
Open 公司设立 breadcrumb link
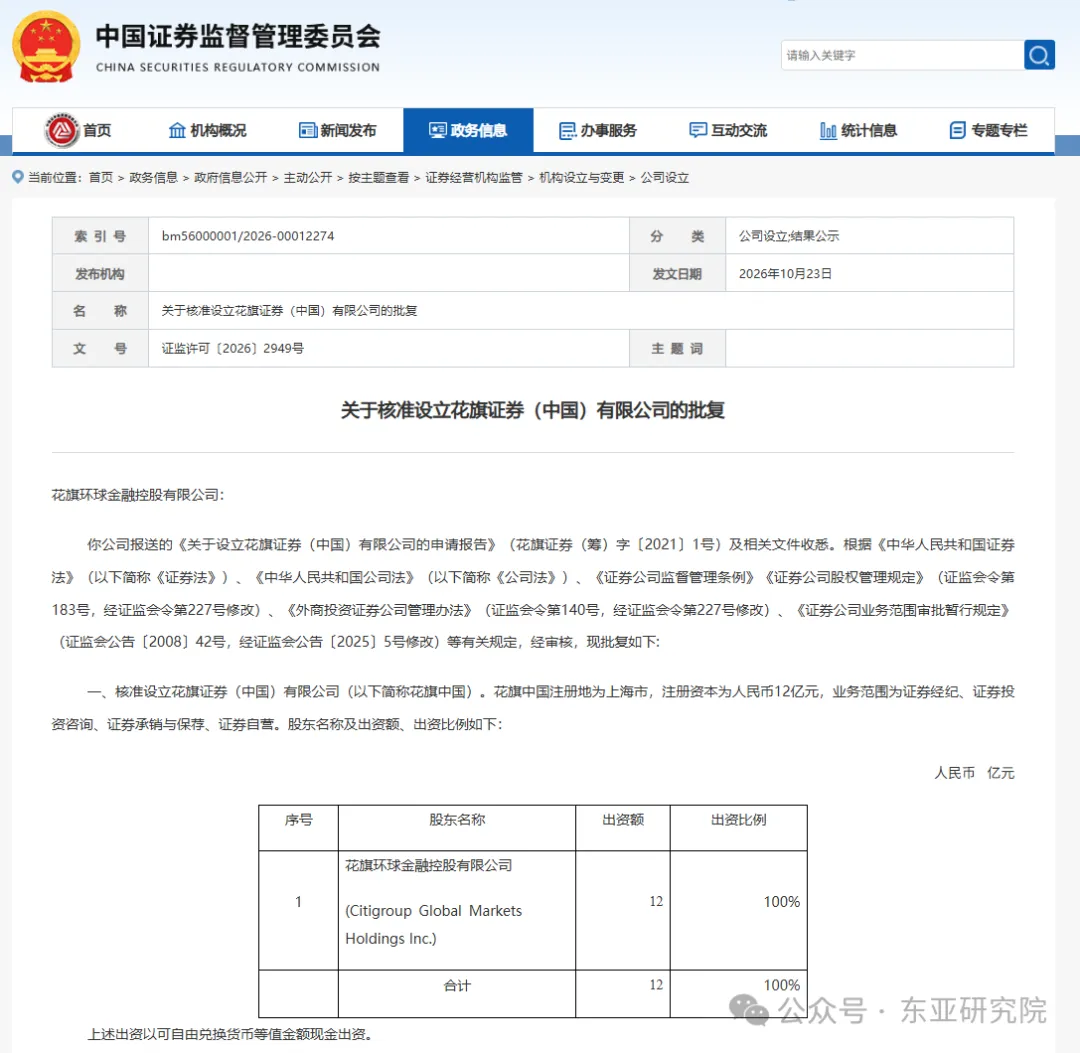664,178
